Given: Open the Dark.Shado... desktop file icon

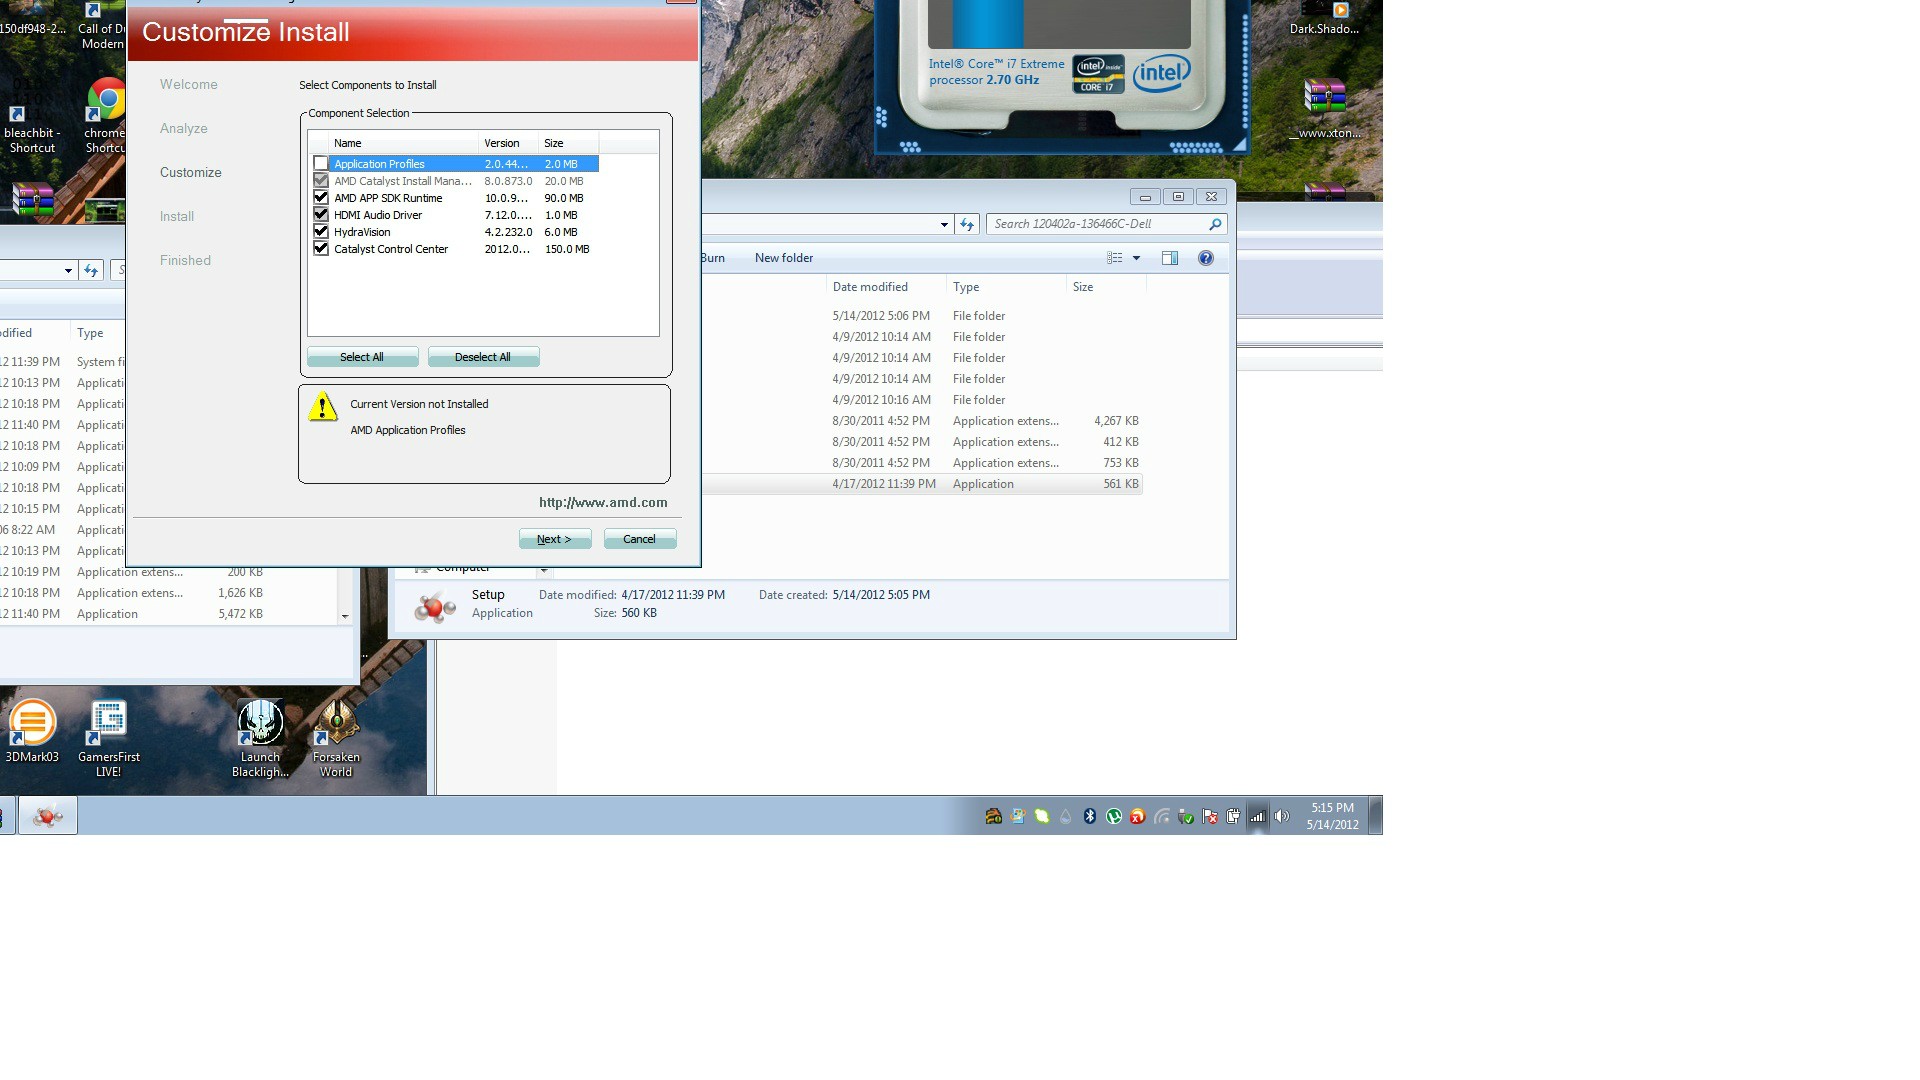Looking at the screenshot, I should coord(1324,19).
